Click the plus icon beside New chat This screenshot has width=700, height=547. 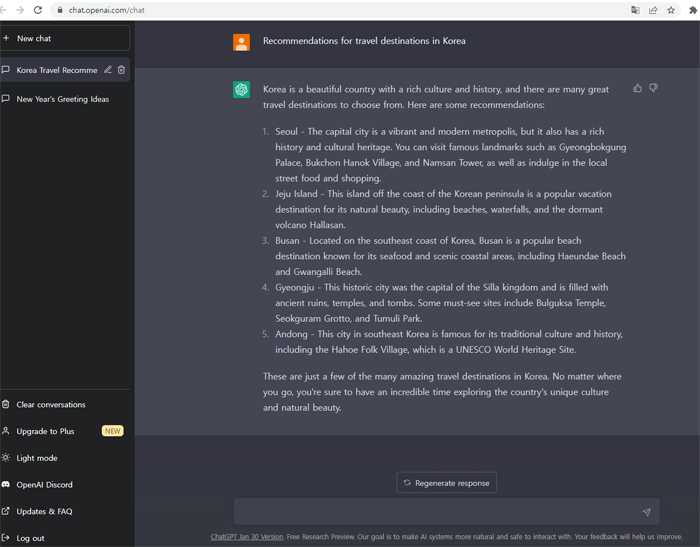click(x=6, y=38)
